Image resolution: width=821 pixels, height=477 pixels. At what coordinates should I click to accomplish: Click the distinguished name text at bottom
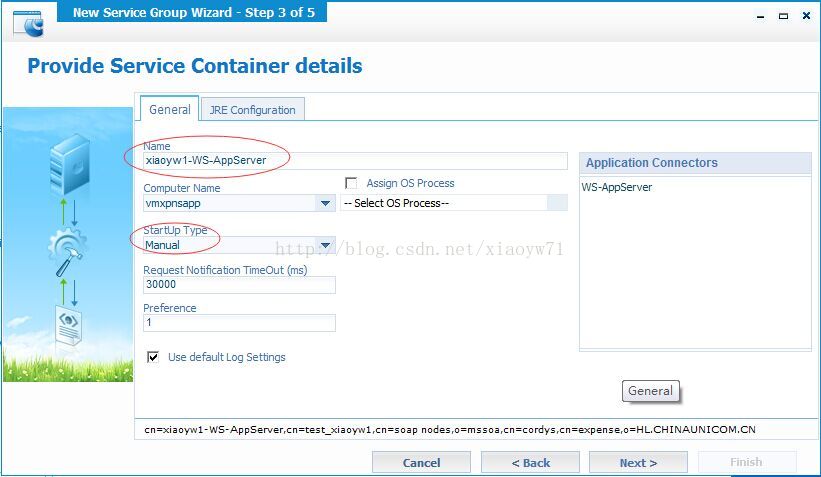click(450, 429)
